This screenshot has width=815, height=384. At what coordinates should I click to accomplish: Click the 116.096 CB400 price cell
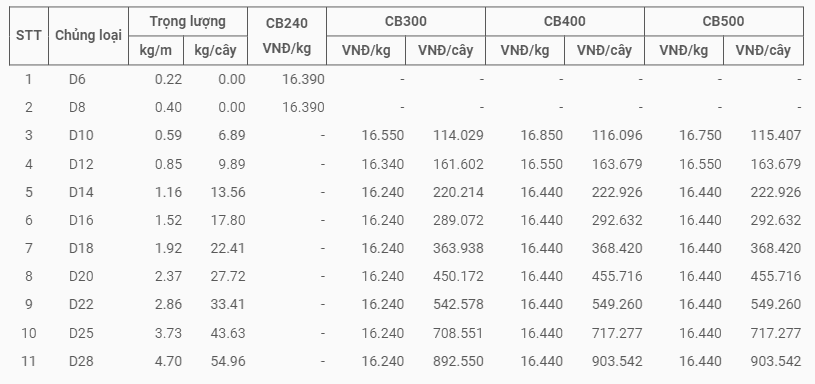tap(617, 136)
